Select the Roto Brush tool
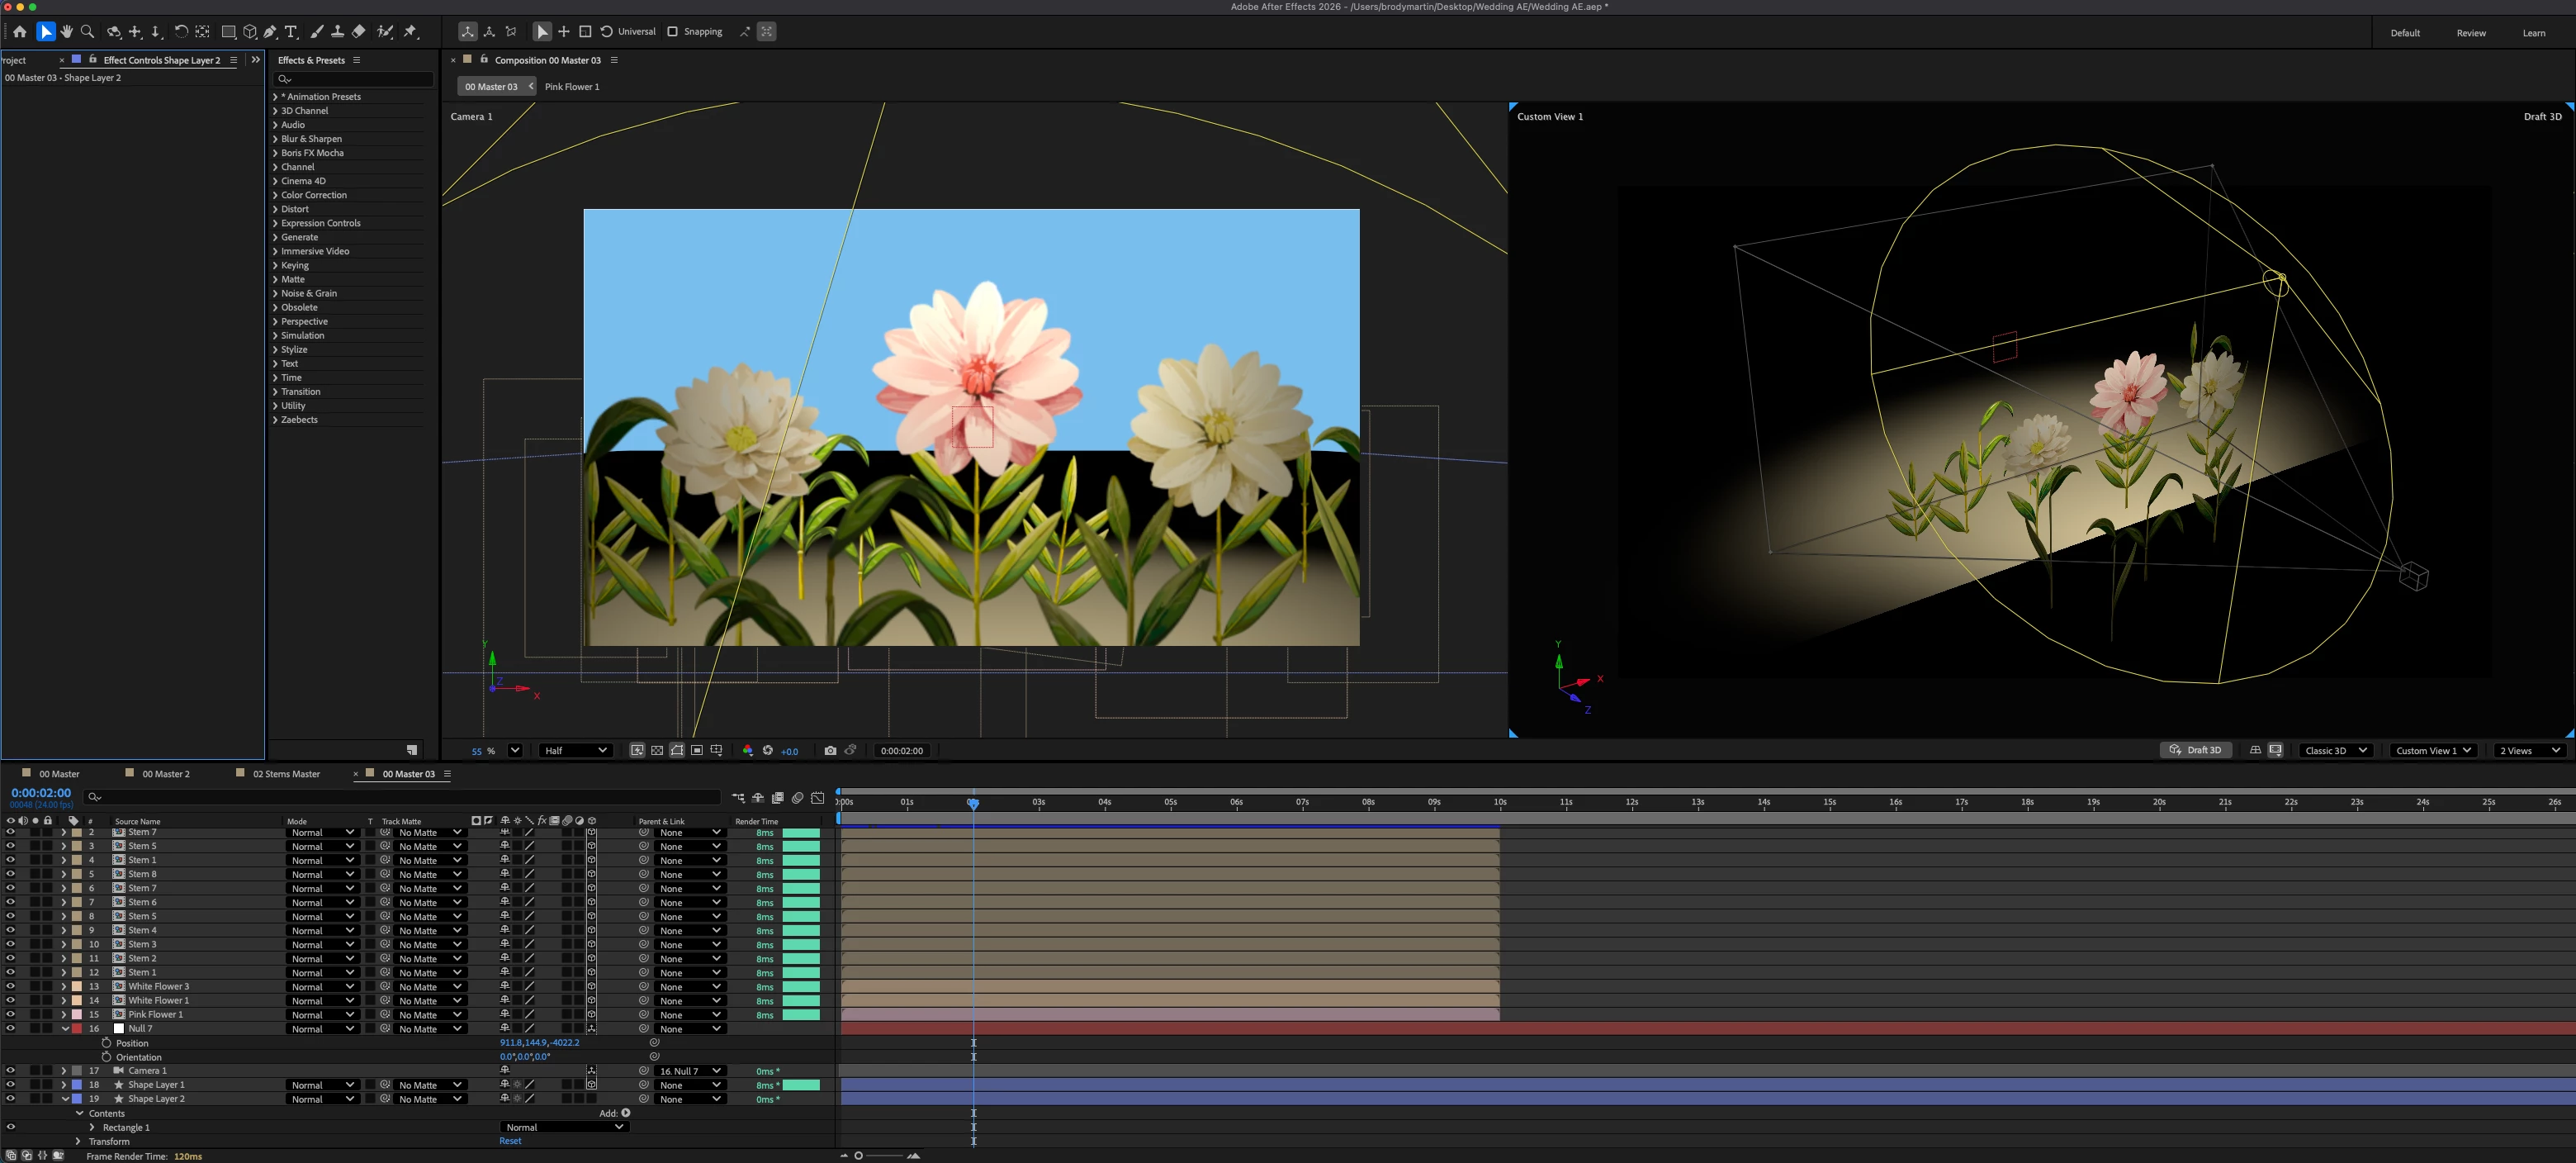Viewport: 2576px width, 1163px height. coord(385,32)
